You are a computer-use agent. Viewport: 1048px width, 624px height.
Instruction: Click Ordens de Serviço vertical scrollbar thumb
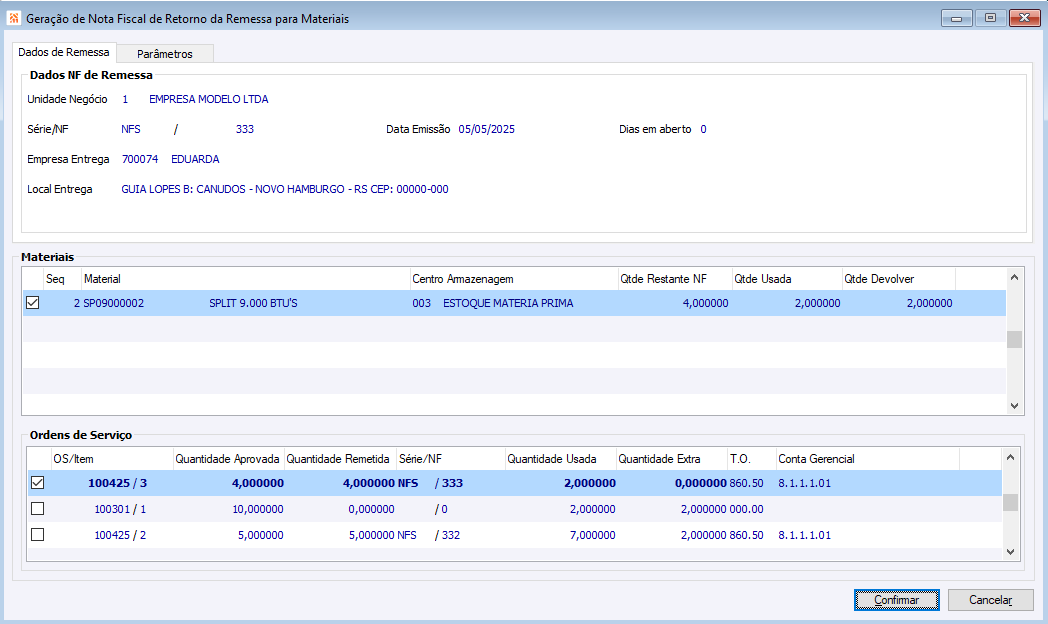1010,502
